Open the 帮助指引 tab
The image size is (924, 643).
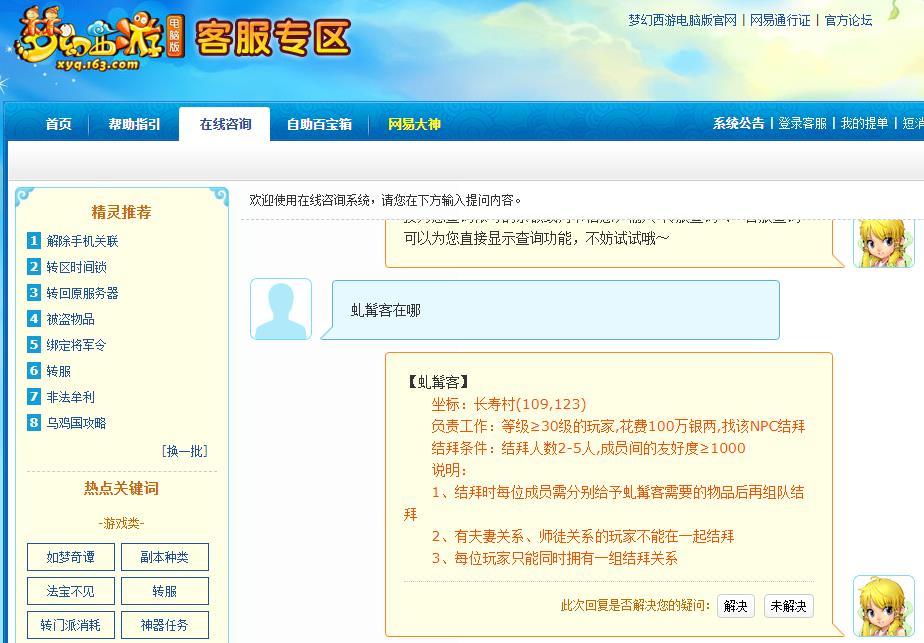(x=134, y=124)
